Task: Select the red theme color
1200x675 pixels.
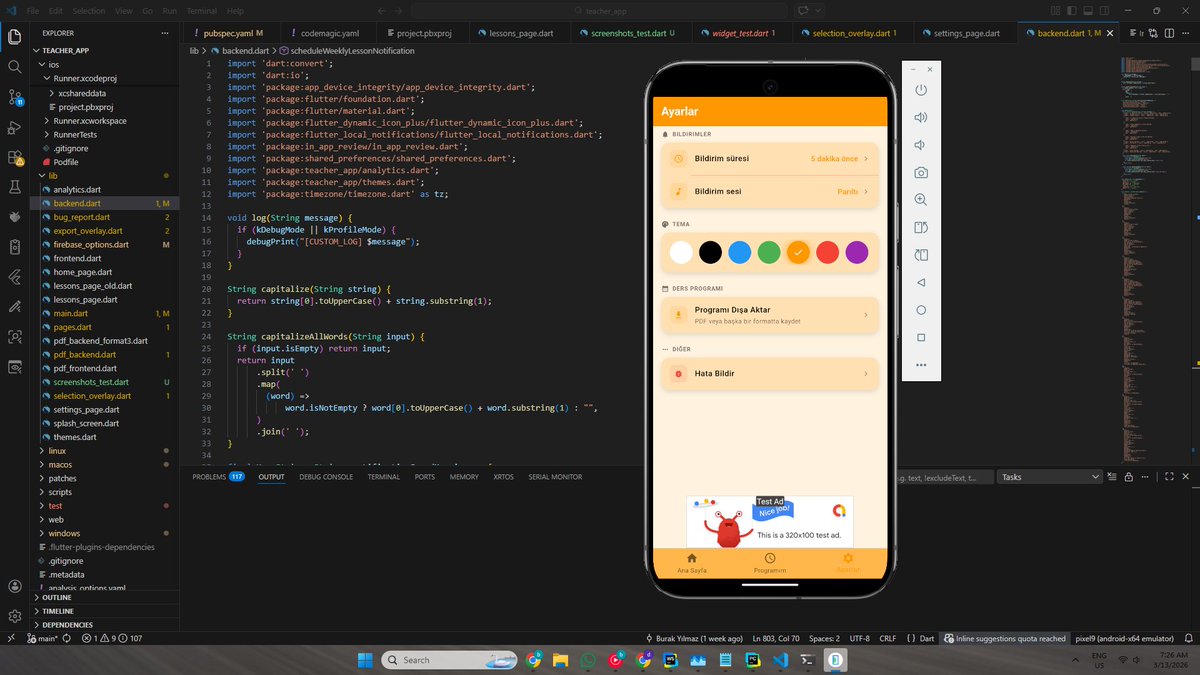Action: [827, 253]
